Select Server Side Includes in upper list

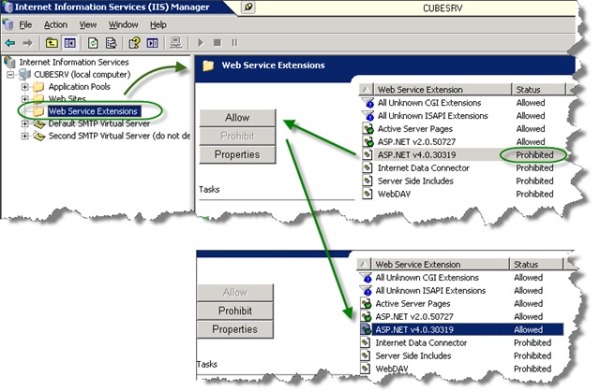pyautogui.click(x=416, y=181)
